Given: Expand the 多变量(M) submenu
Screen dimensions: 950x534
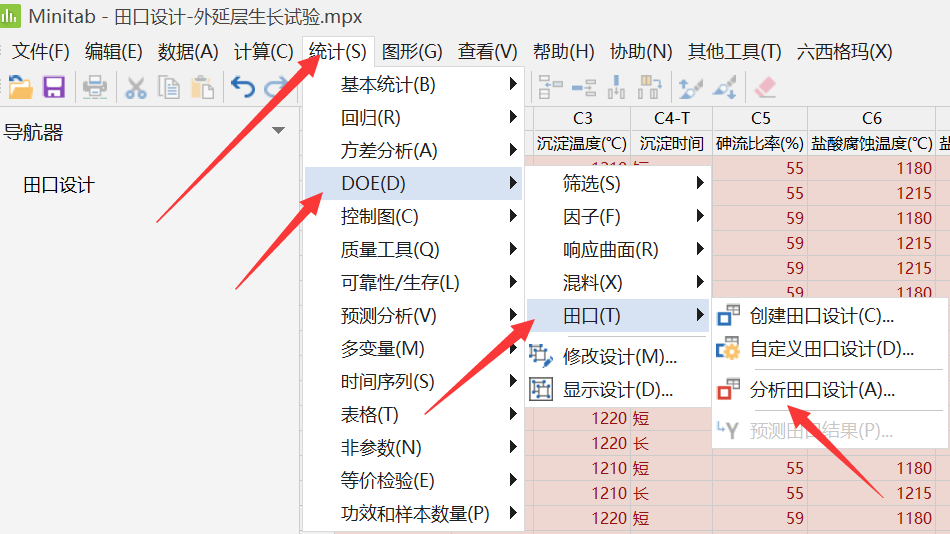Looking at the screenshot, I should pos(413,349).
